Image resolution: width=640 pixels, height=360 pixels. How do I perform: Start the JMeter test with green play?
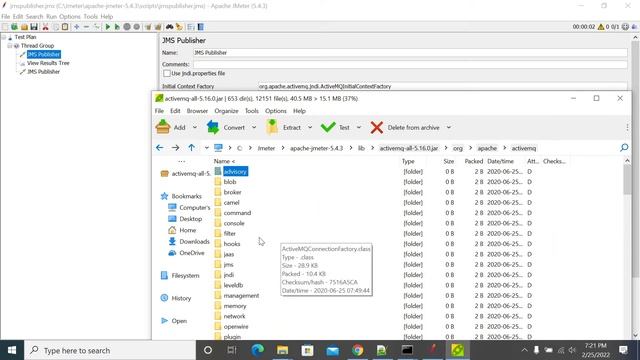click(x=108, y=27)
